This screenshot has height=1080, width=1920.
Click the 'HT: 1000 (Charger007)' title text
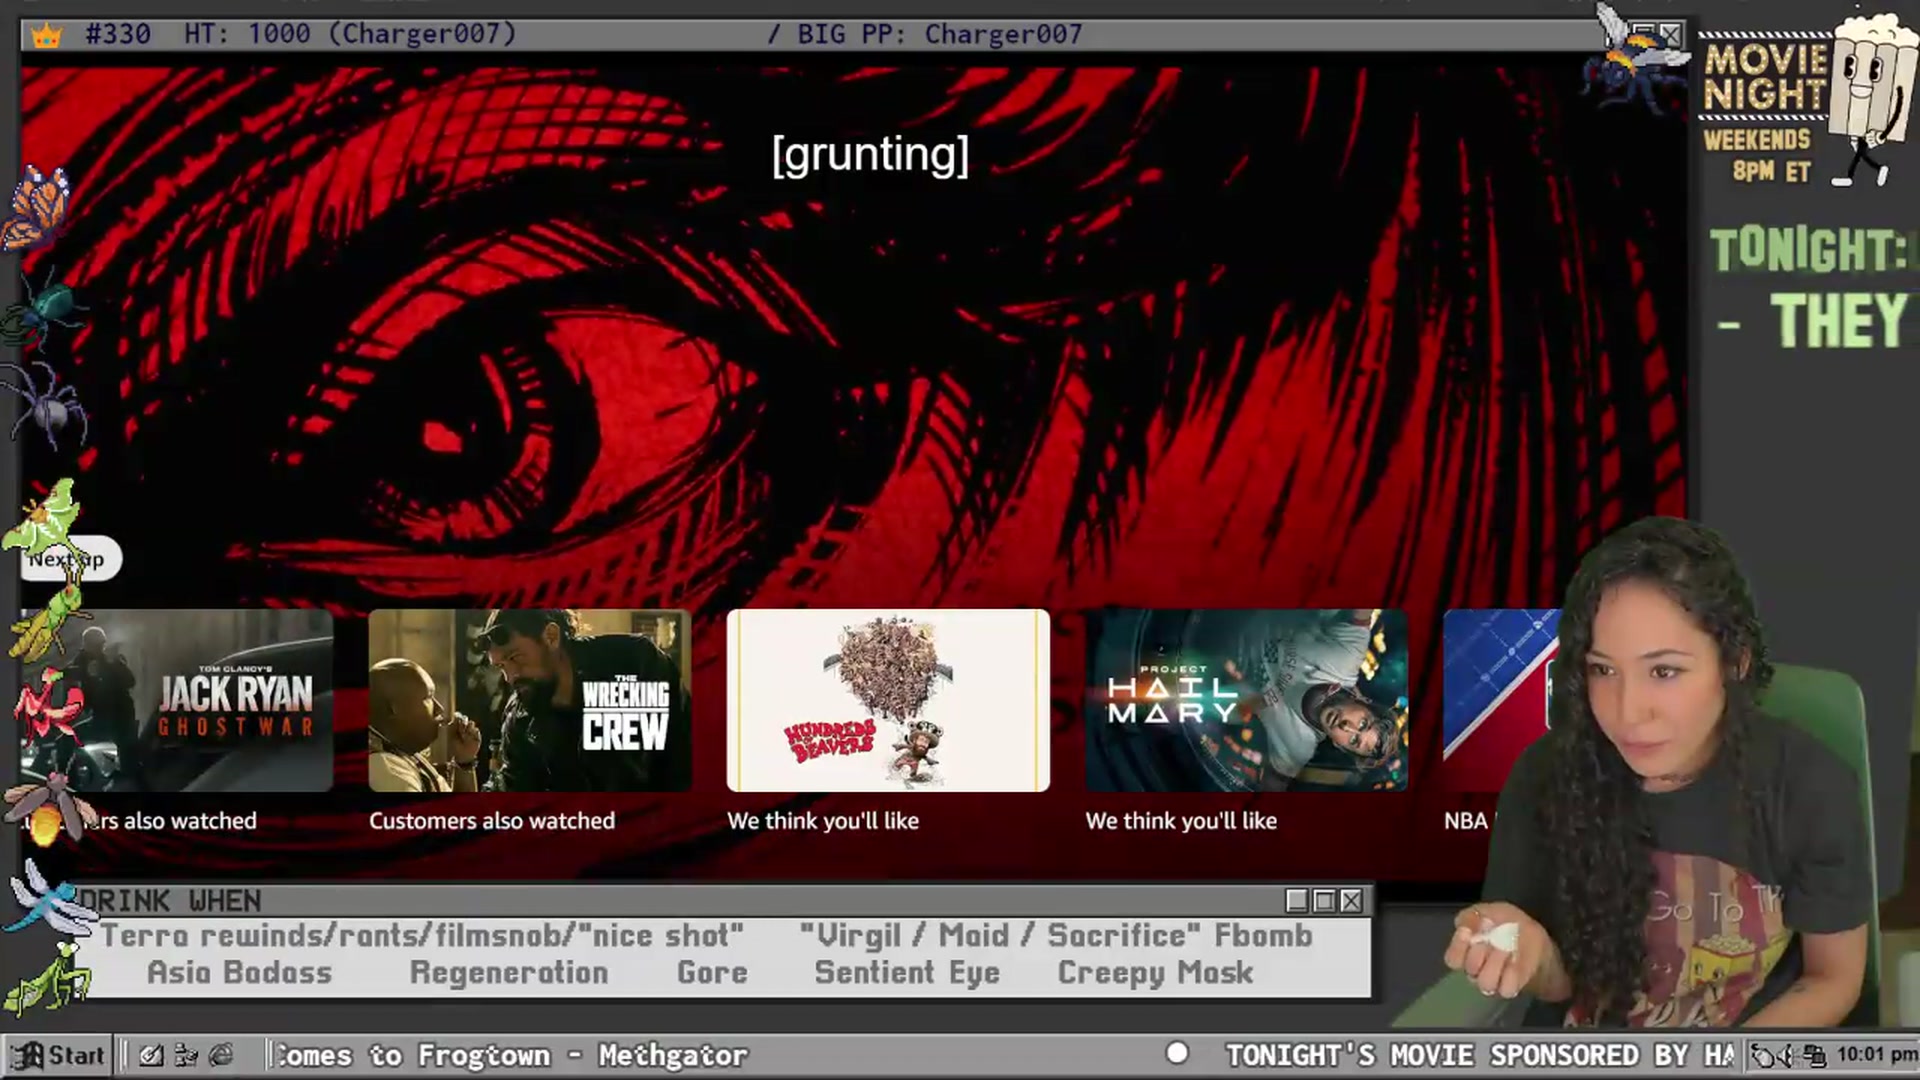350,34
